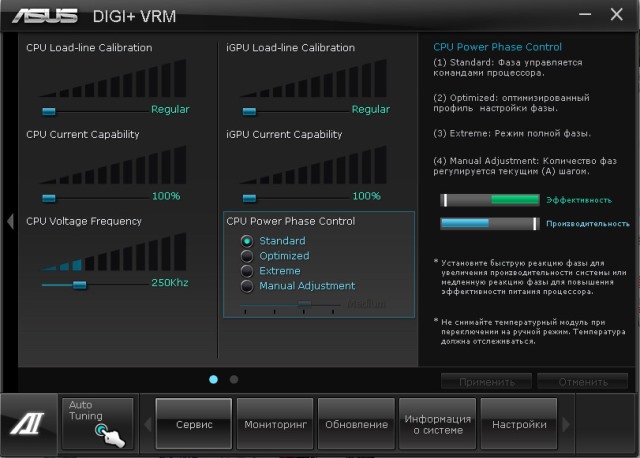
Task: Click CPU Voltage Frequency level bars
Action: point(113,252)
